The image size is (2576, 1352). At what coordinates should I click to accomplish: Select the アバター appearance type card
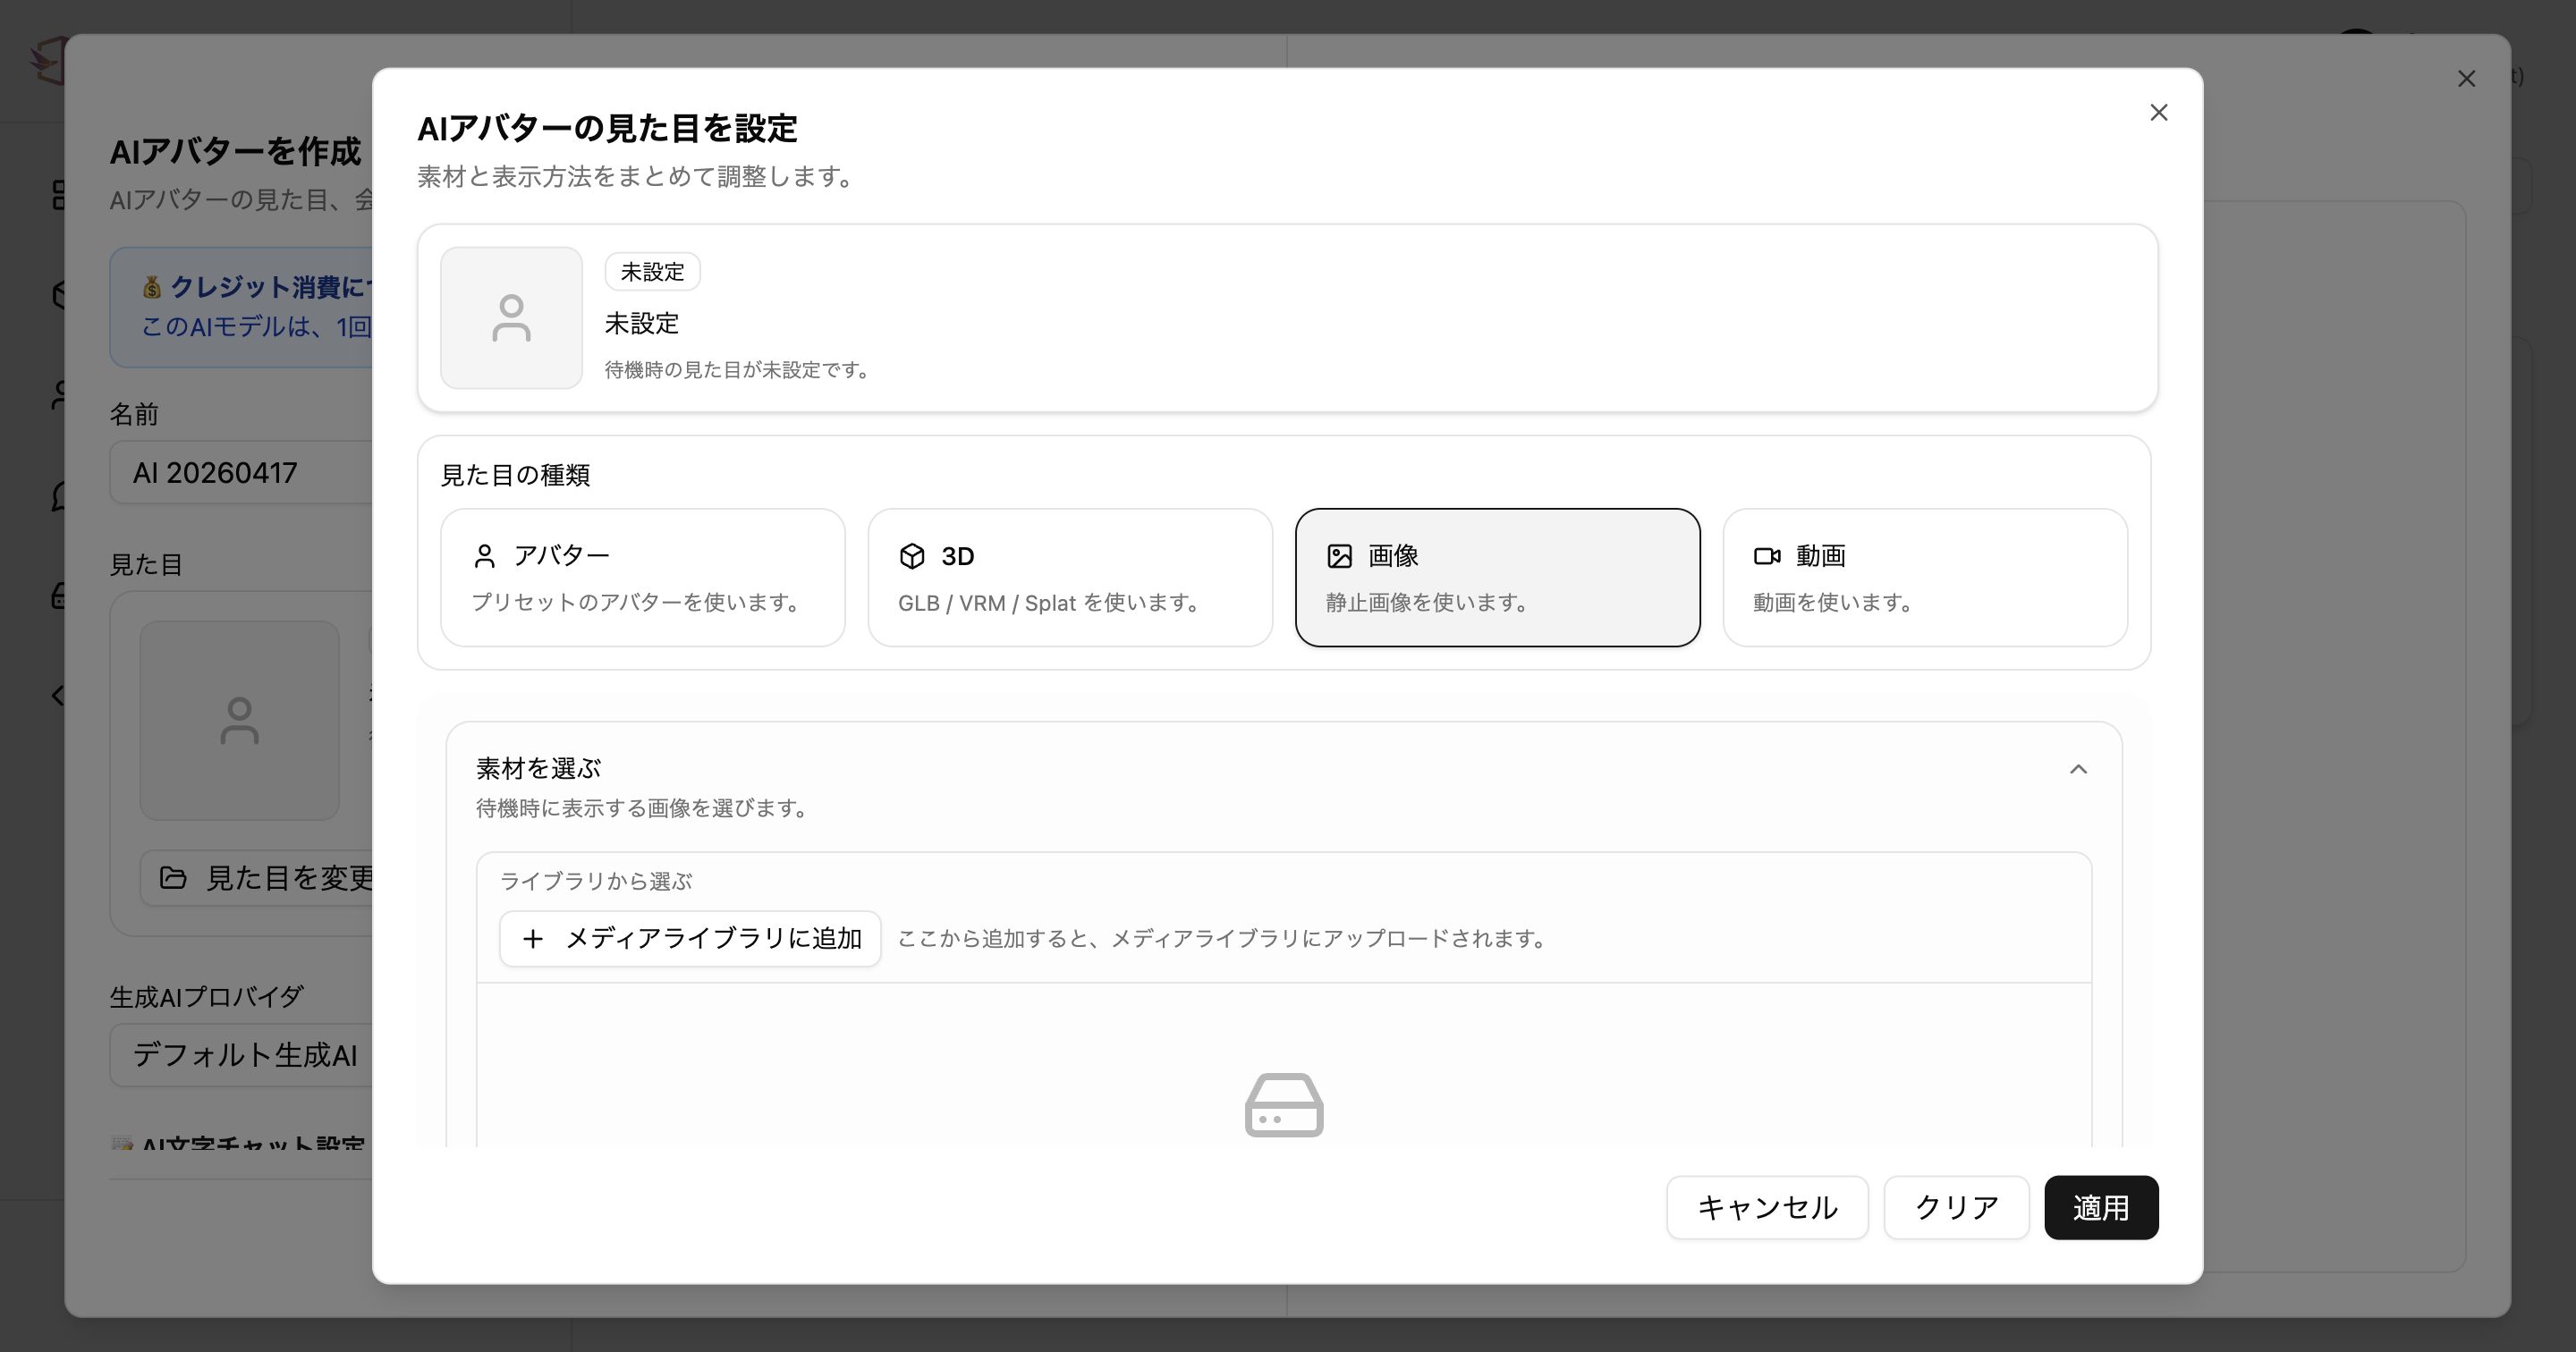tap(643, 577)
